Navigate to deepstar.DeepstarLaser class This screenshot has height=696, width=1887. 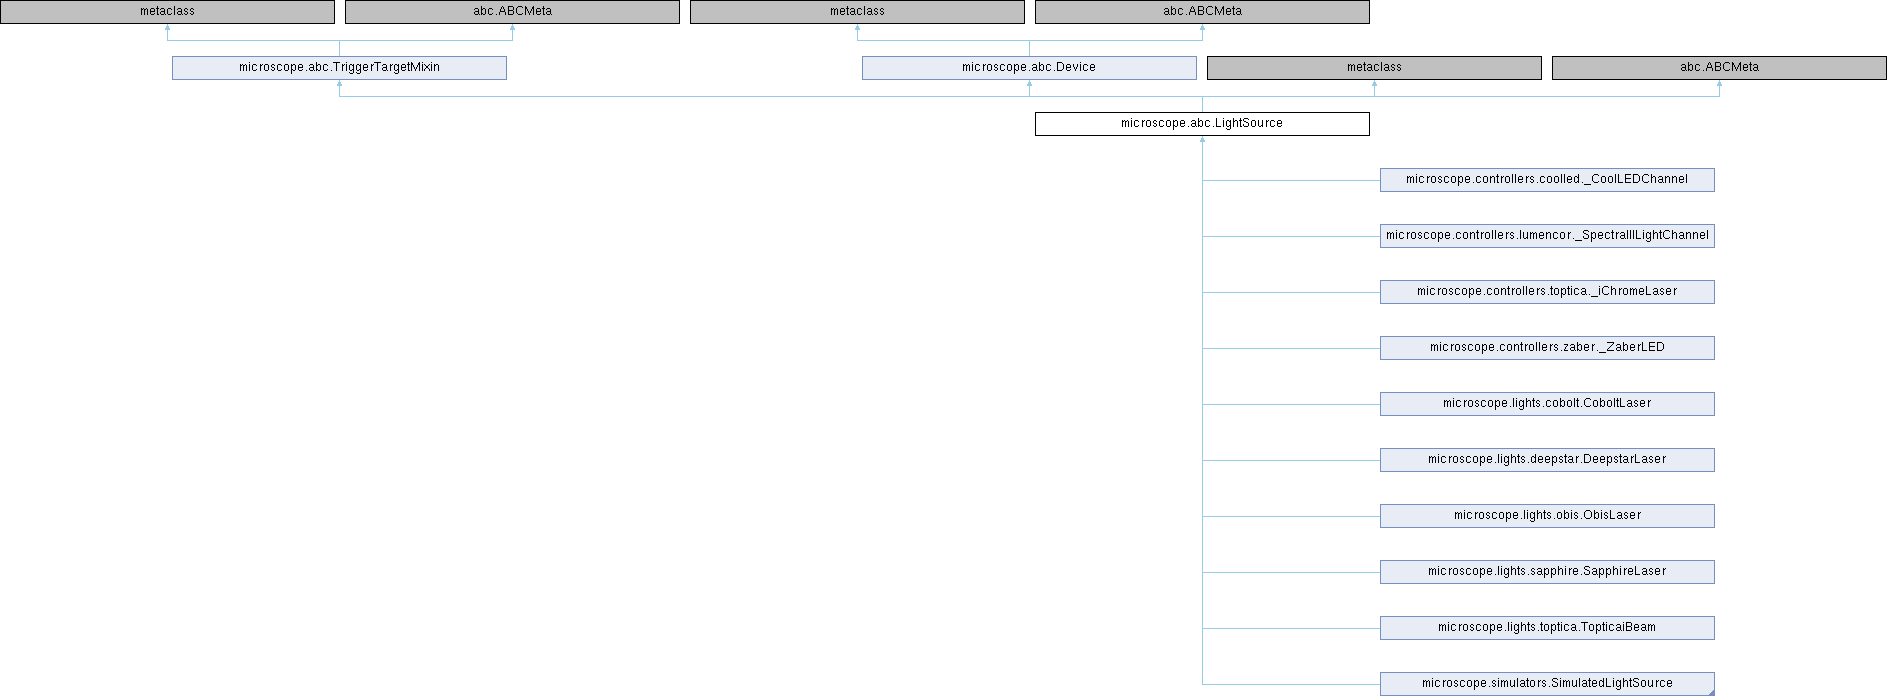click(x=1546, y=460)
